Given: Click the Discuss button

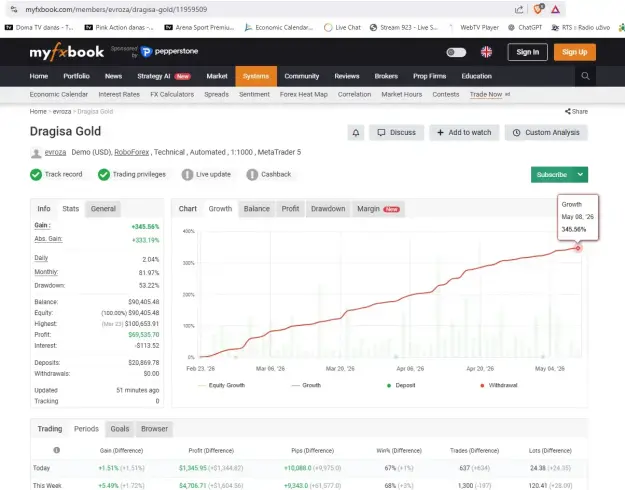Looking at the screenshot, I should click(x=397, y=133).
